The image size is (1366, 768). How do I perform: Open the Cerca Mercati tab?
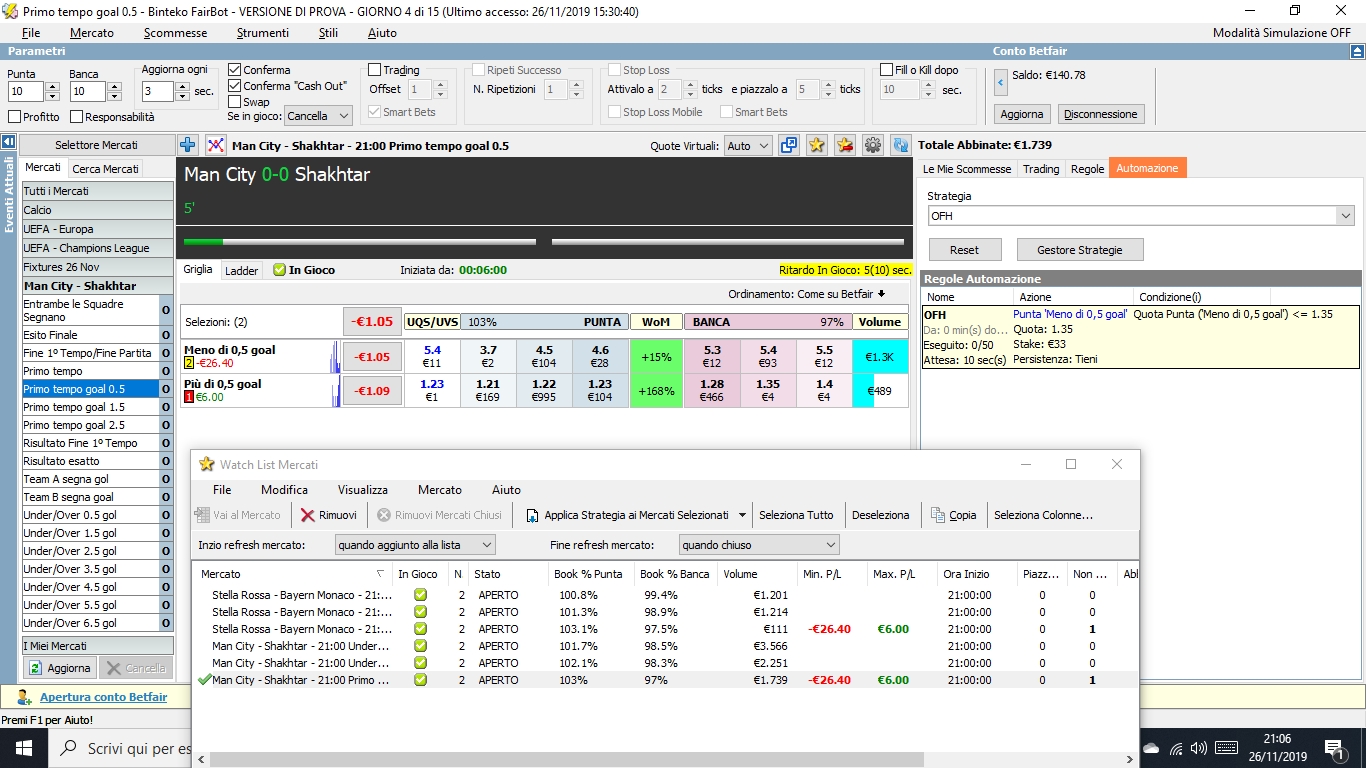click(x=106, y=168)
